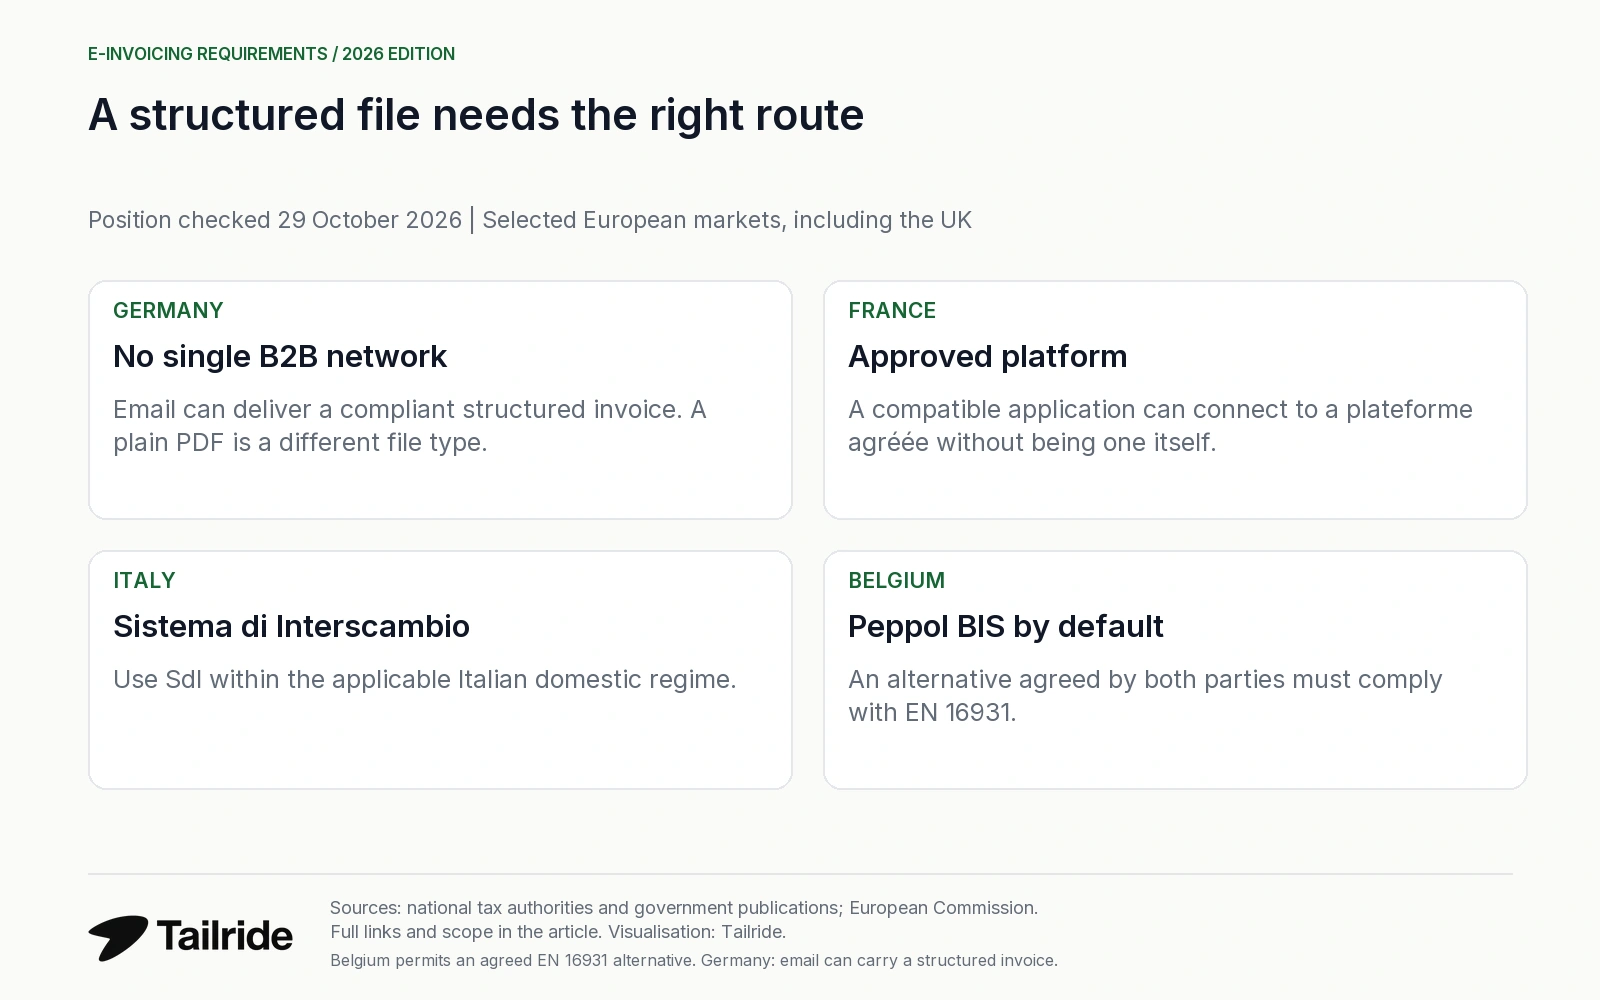Screen dimensions: 1600x1000
Task: Click the 'A compatible application can connect' description
Action: coord(1160,426)
